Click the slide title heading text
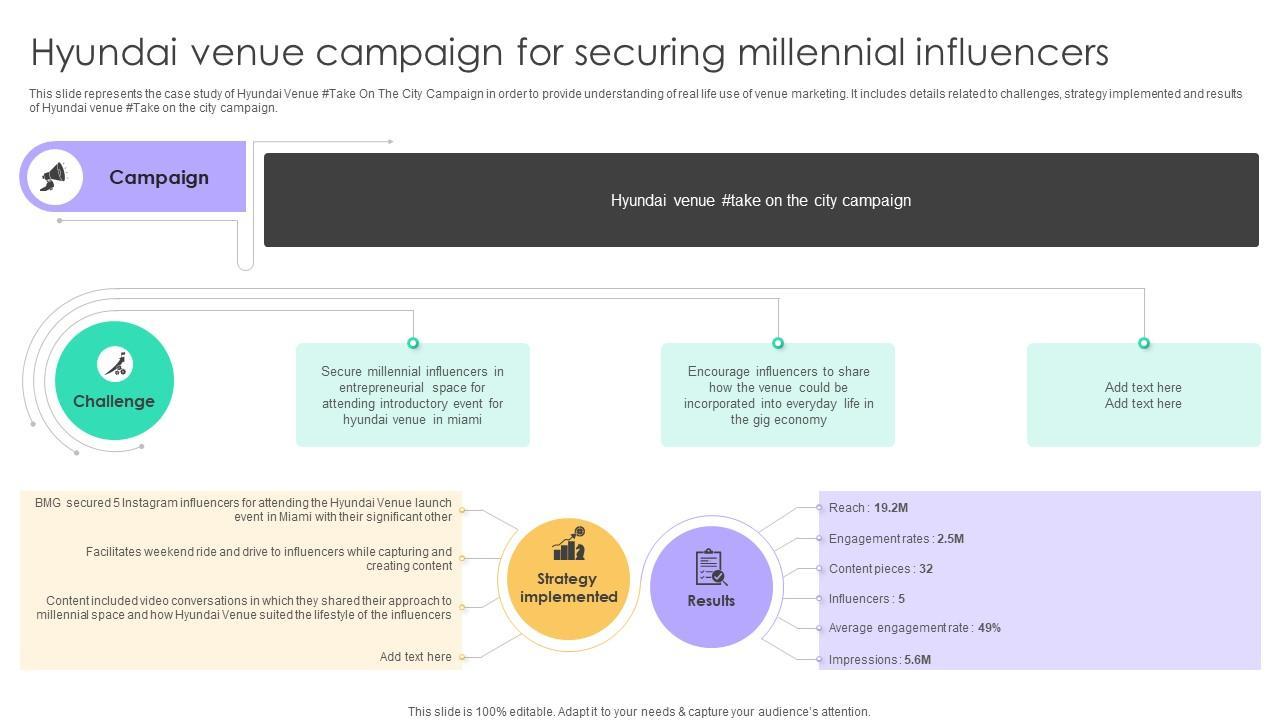This screenshot has height=720, width=1280. point(570,52)
